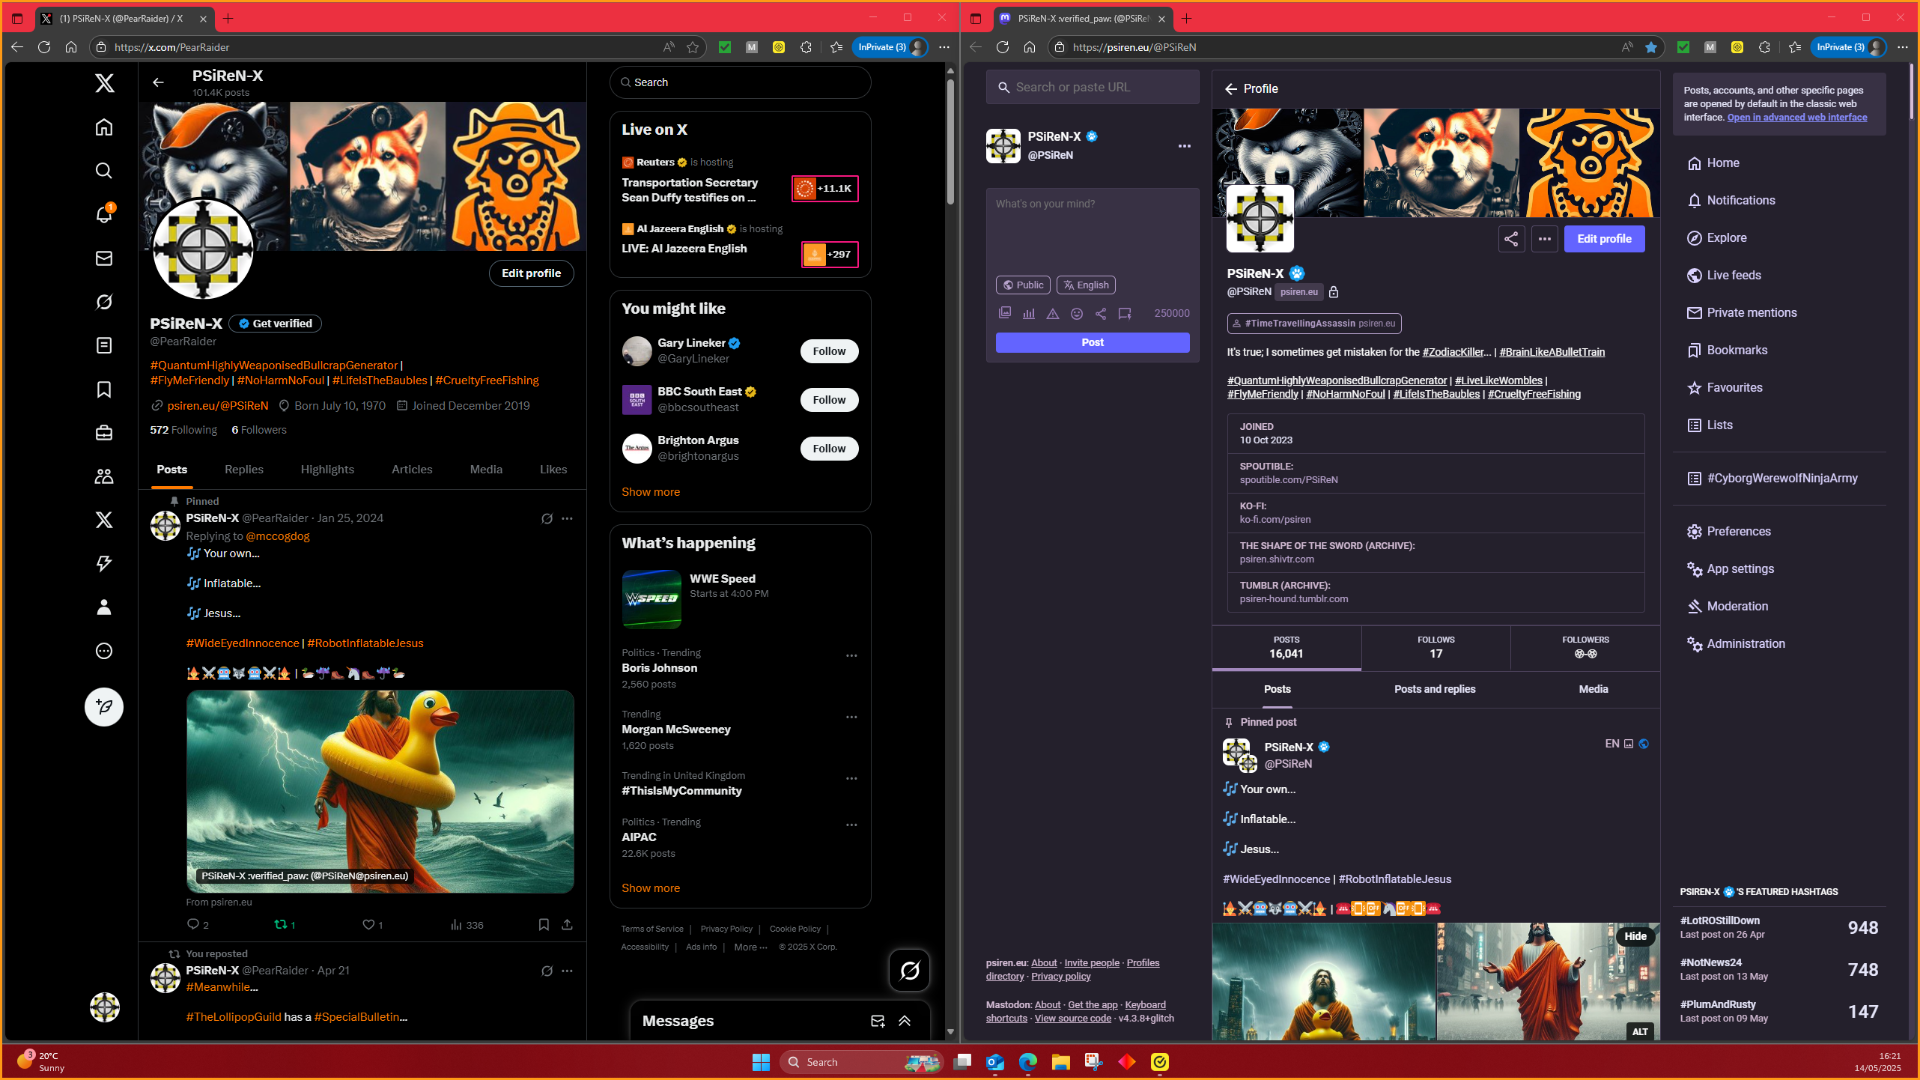Viewport: 1920px width, 1080px height.
Task: Open Bookmarks icon in X sidebar
Action: (104, 389)
